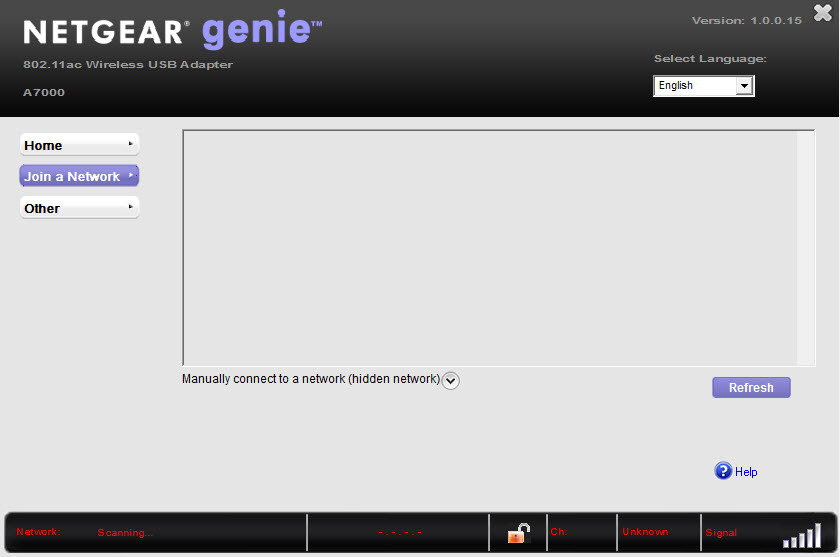Click the English language field

(695, 86)
